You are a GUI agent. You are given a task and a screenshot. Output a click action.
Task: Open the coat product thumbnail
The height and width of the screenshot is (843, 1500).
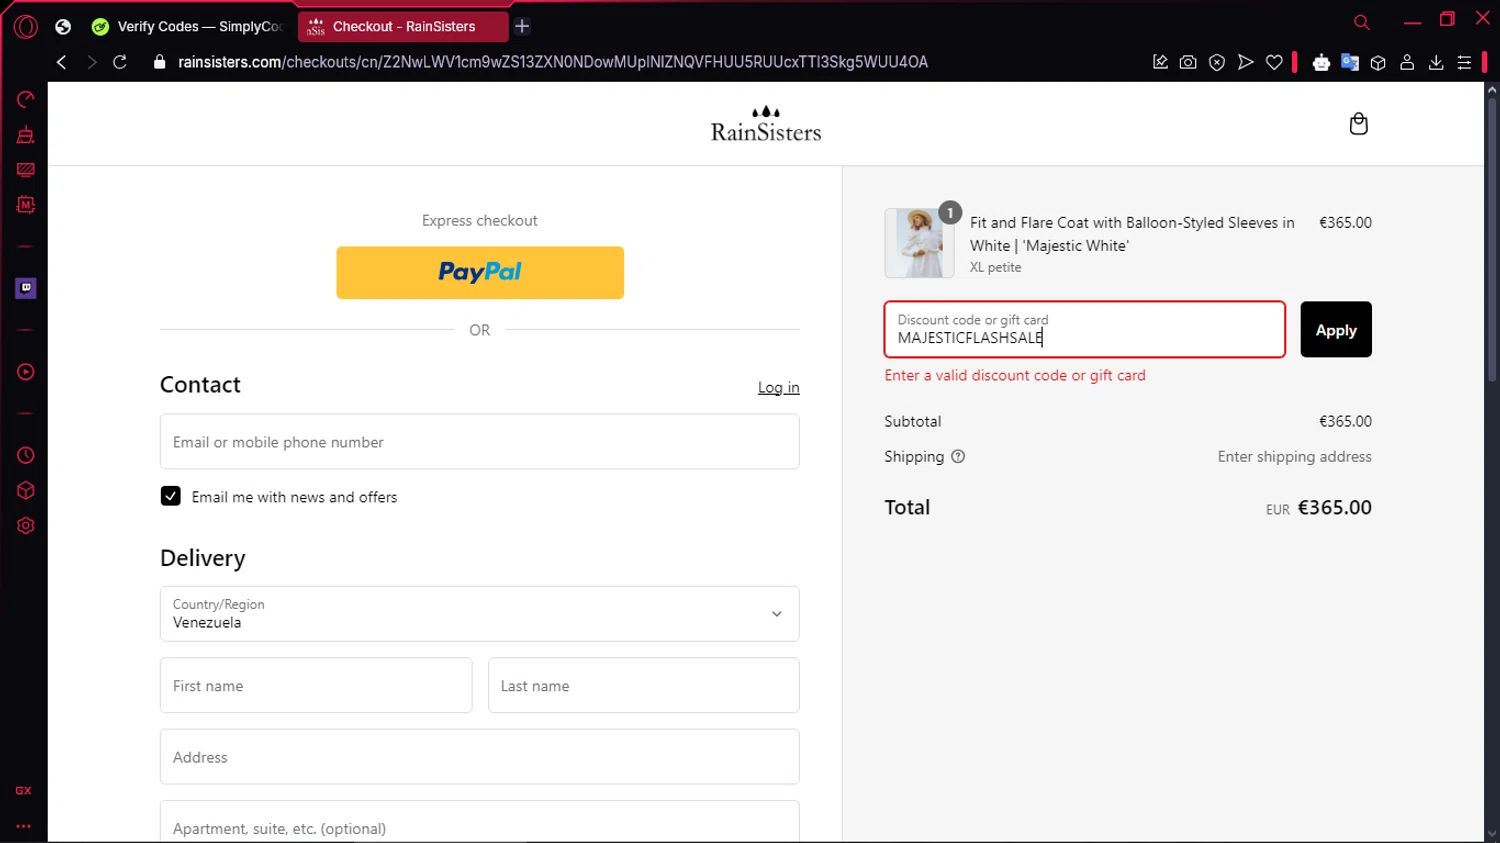pos(919,243)
